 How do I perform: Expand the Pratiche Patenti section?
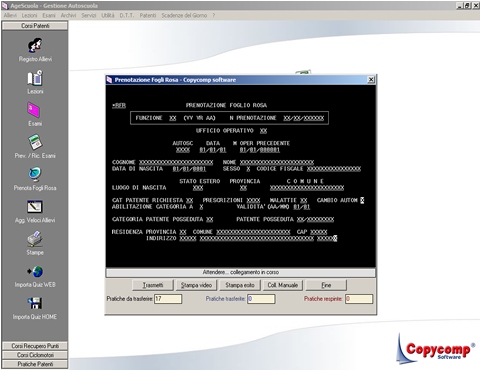pos(35,364)
